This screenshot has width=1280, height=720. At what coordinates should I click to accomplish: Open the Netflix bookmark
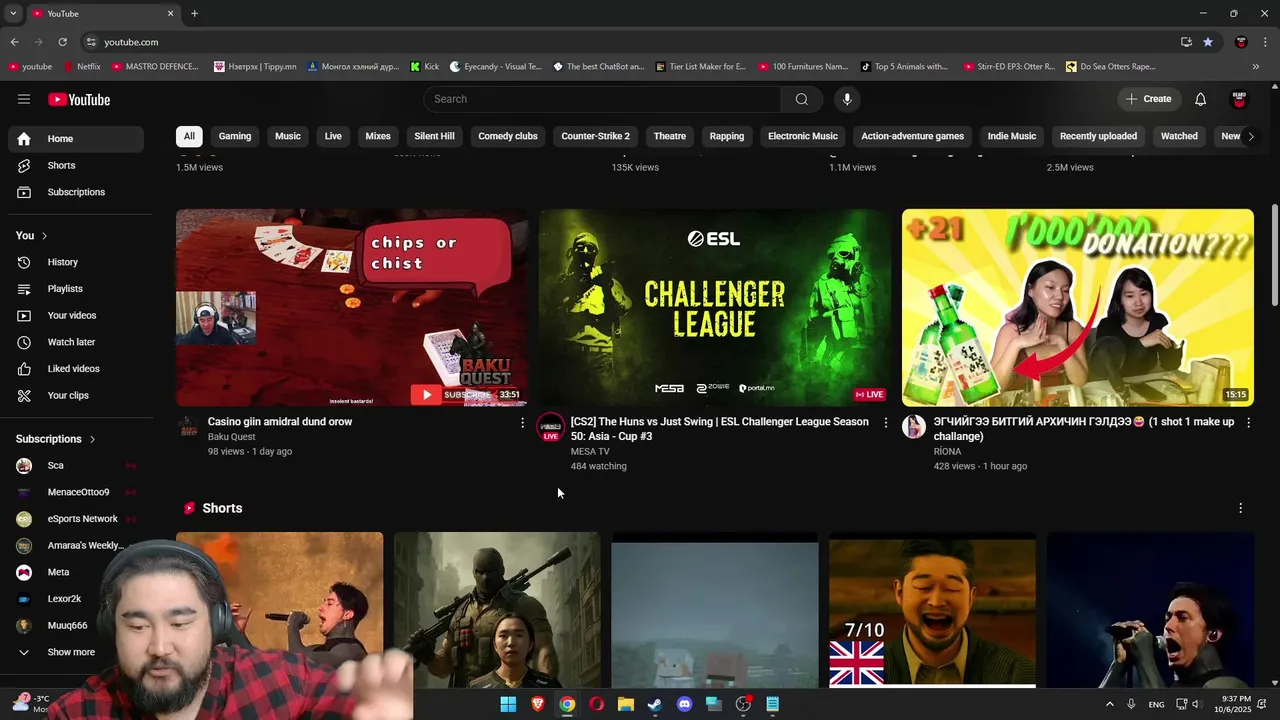pos(81,67)
